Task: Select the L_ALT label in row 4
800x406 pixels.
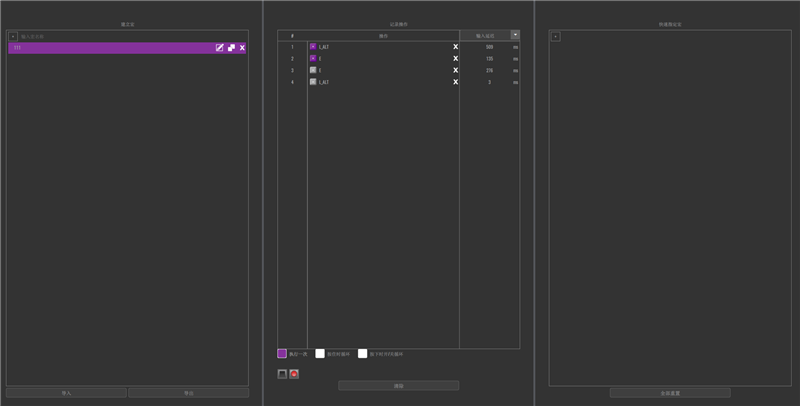Action: [x=324, y=82]
